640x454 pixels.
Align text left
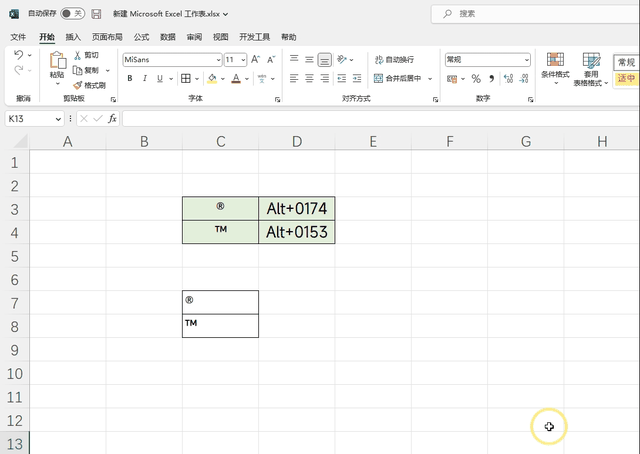tap(294, 78)
